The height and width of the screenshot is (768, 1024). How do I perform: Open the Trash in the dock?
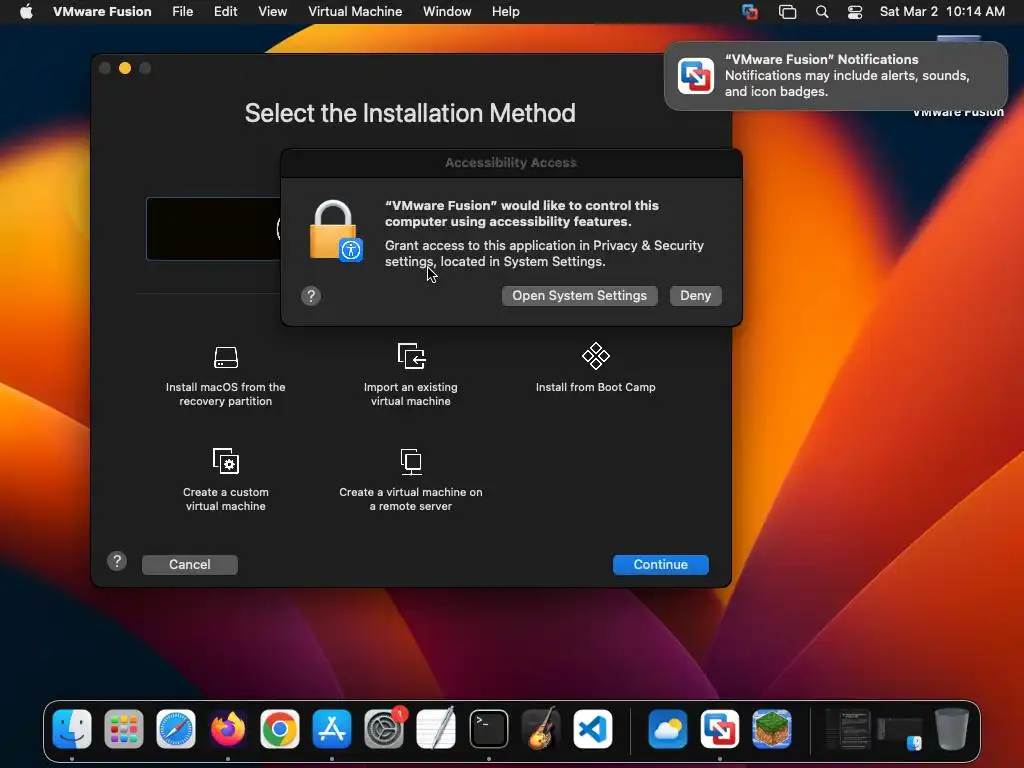[x=952, y=729]
